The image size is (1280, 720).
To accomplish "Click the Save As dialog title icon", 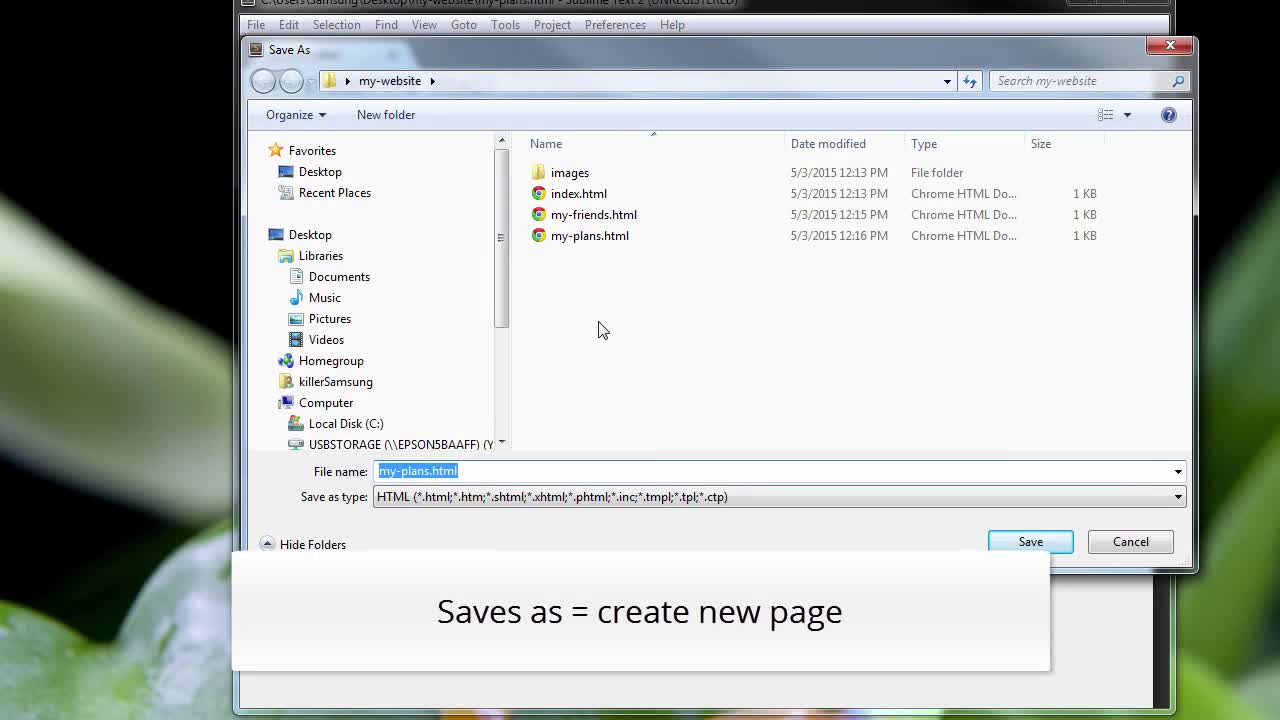I will [256, 49].
